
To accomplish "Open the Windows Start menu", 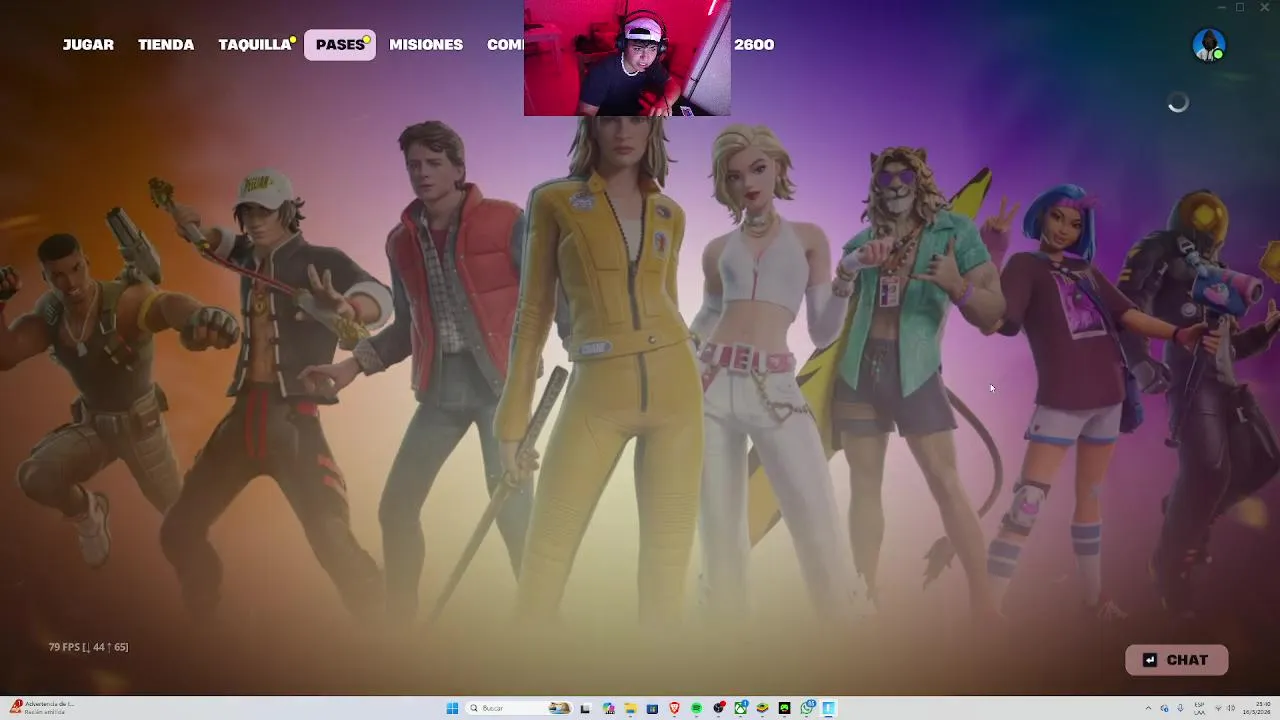I will tap(452, 708).
